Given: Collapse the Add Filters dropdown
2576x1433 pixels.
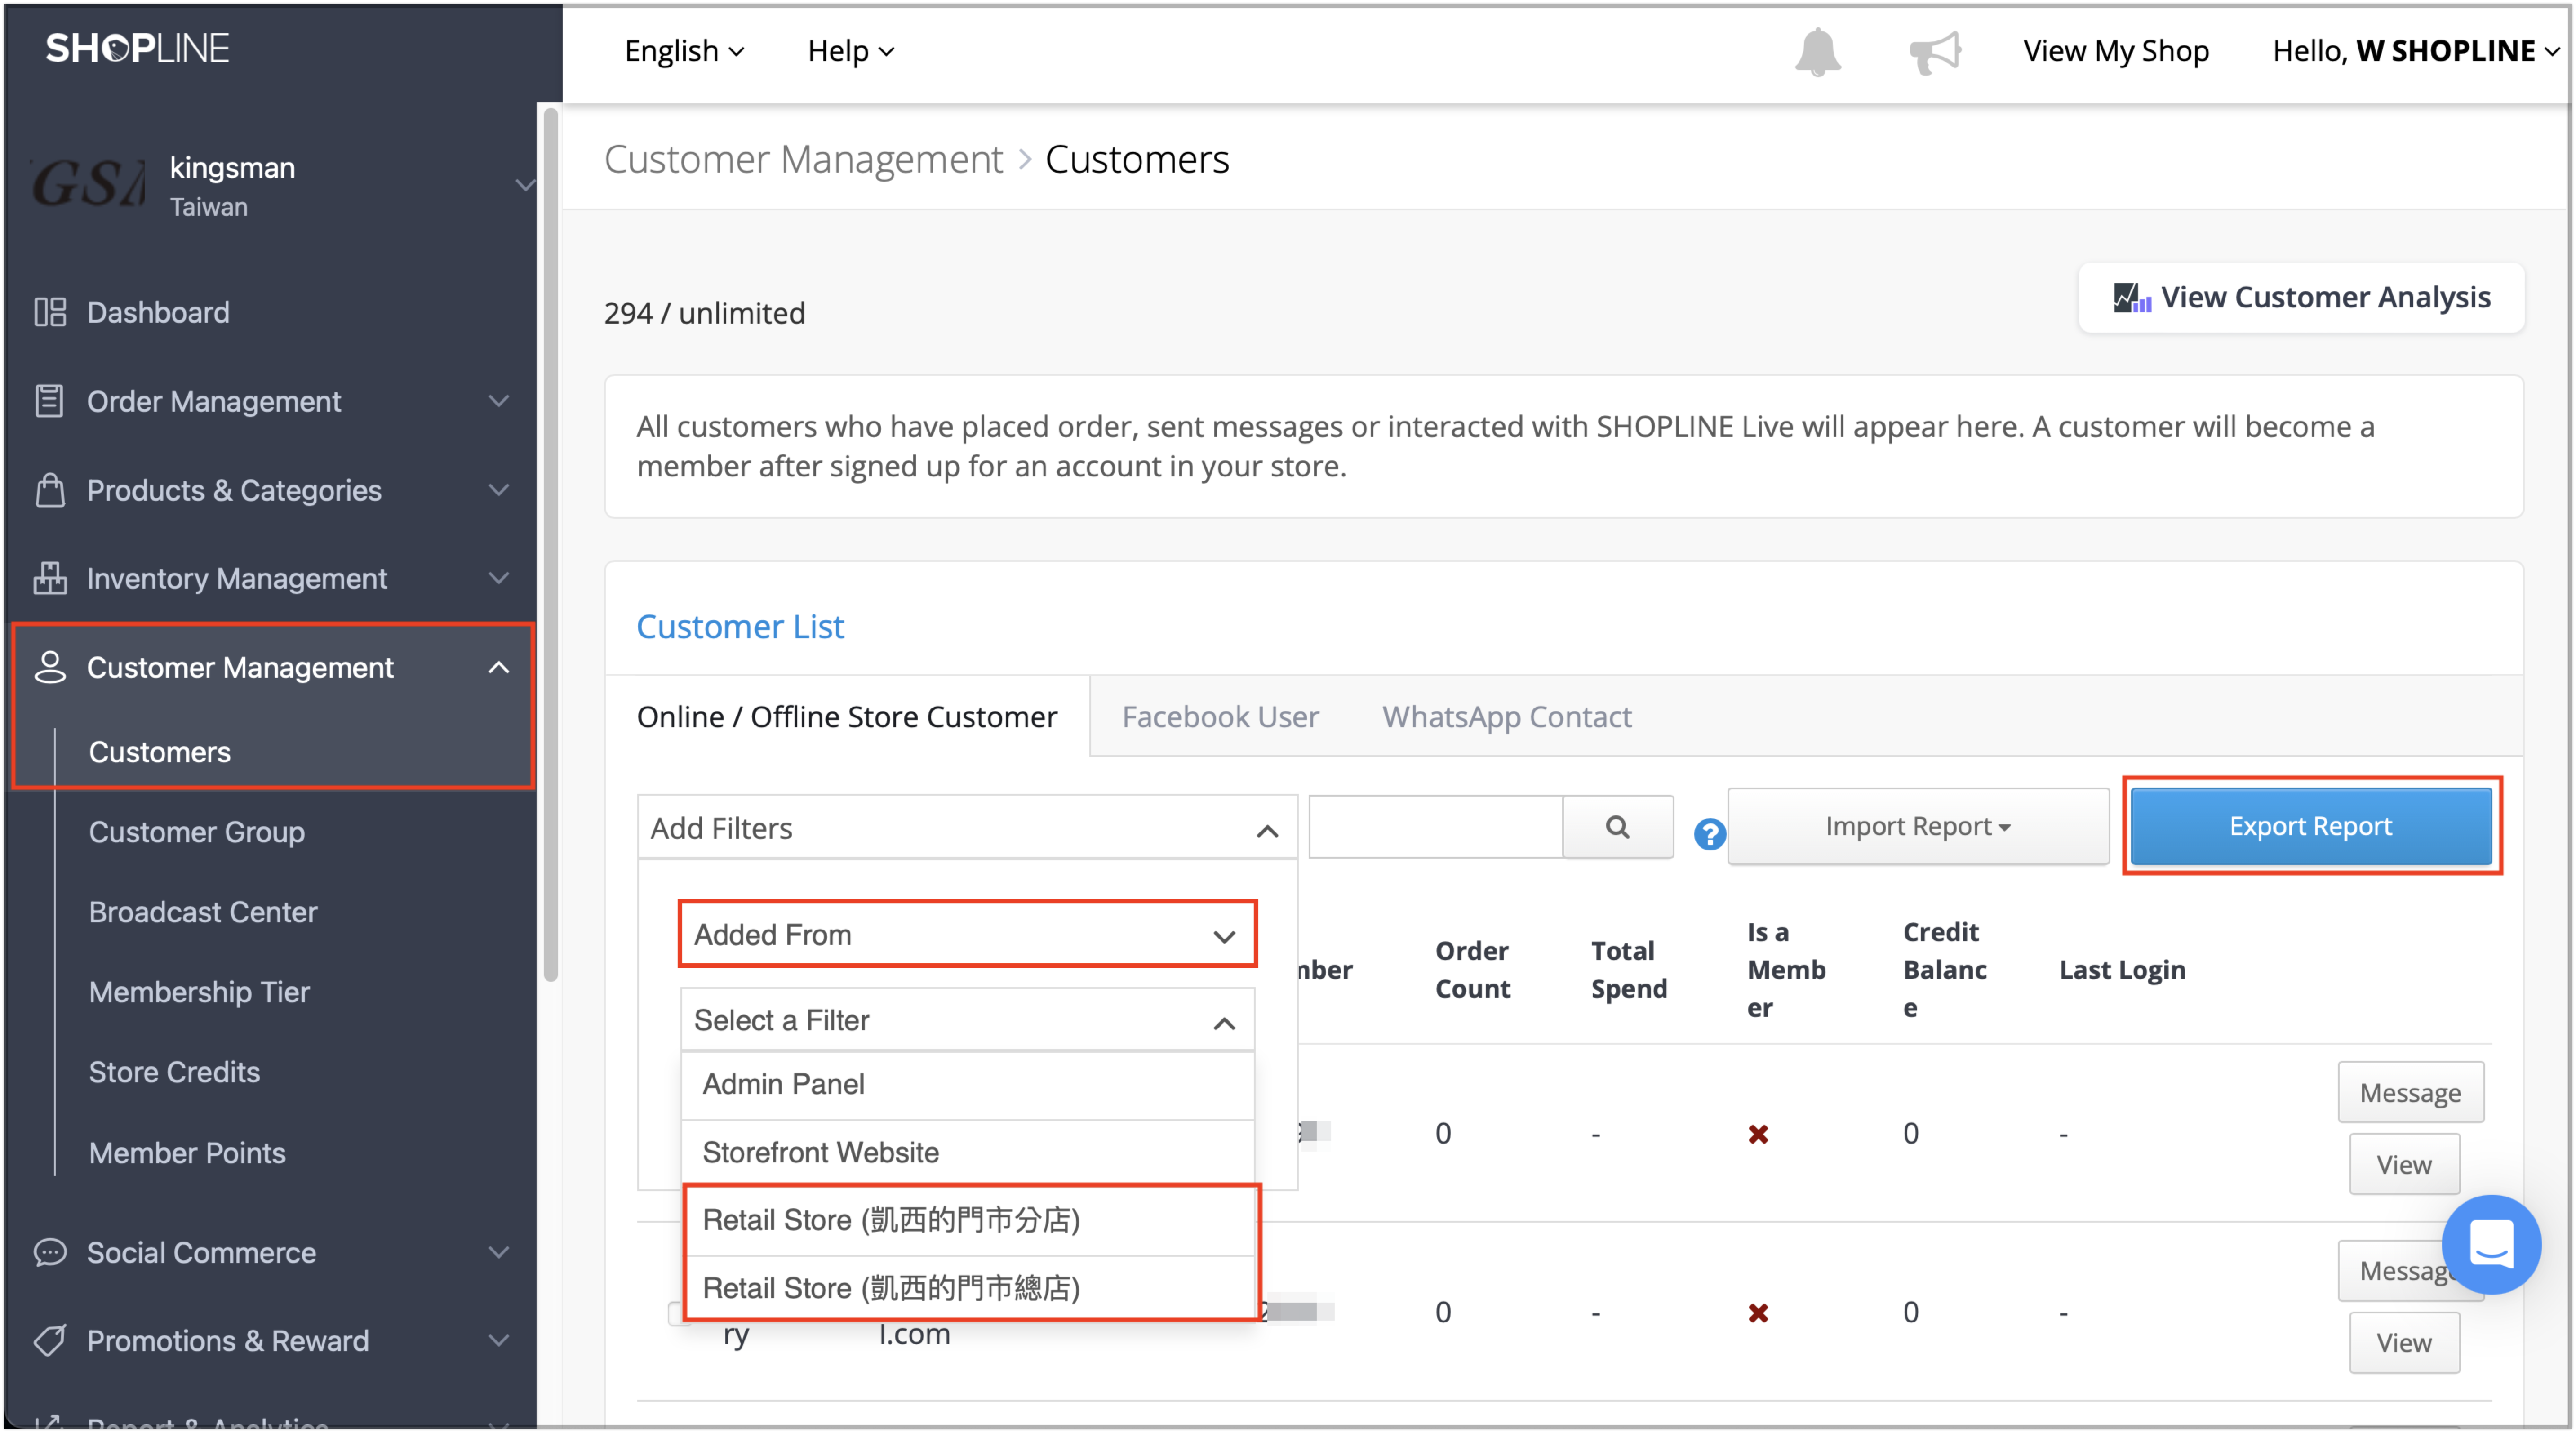Looking at the screenshot, I should [967, 828].
